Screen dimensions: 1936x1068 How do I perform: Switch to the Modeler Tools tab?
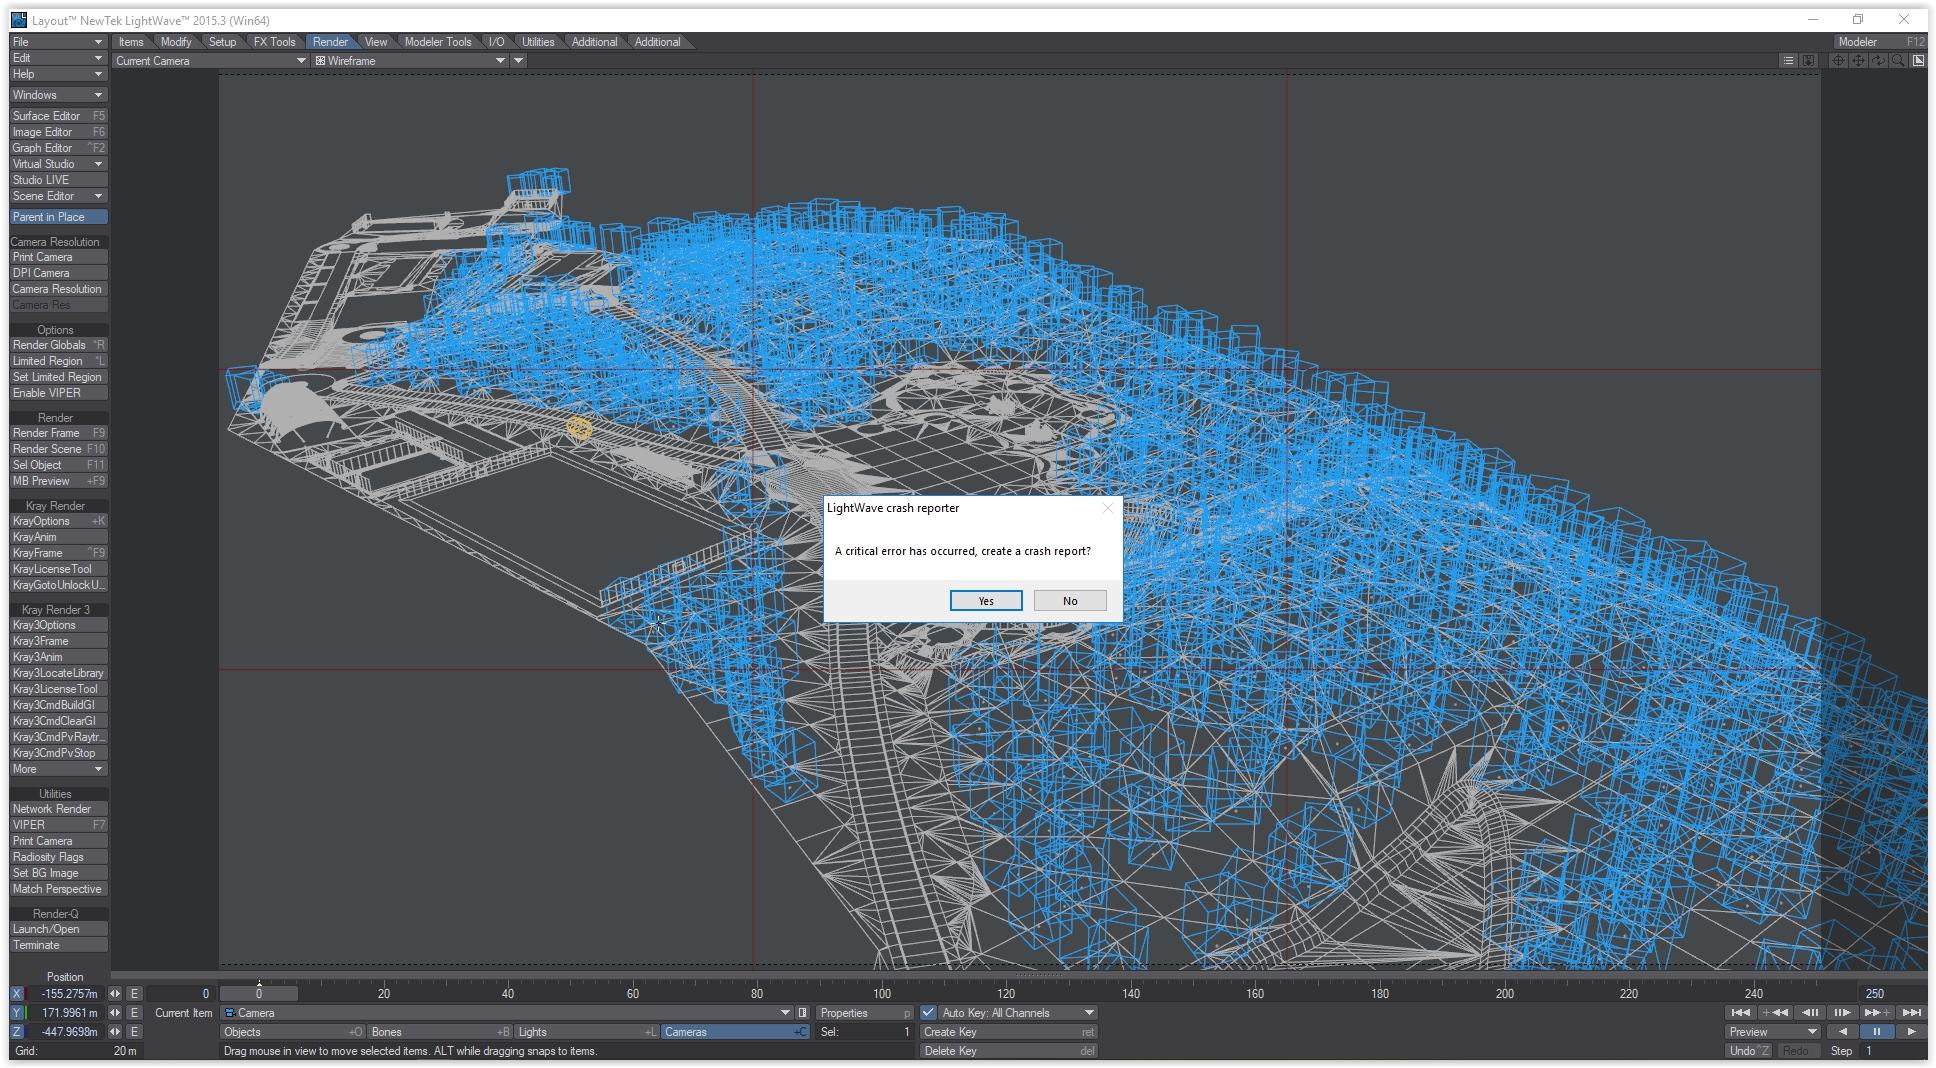[x=437, y=42]
